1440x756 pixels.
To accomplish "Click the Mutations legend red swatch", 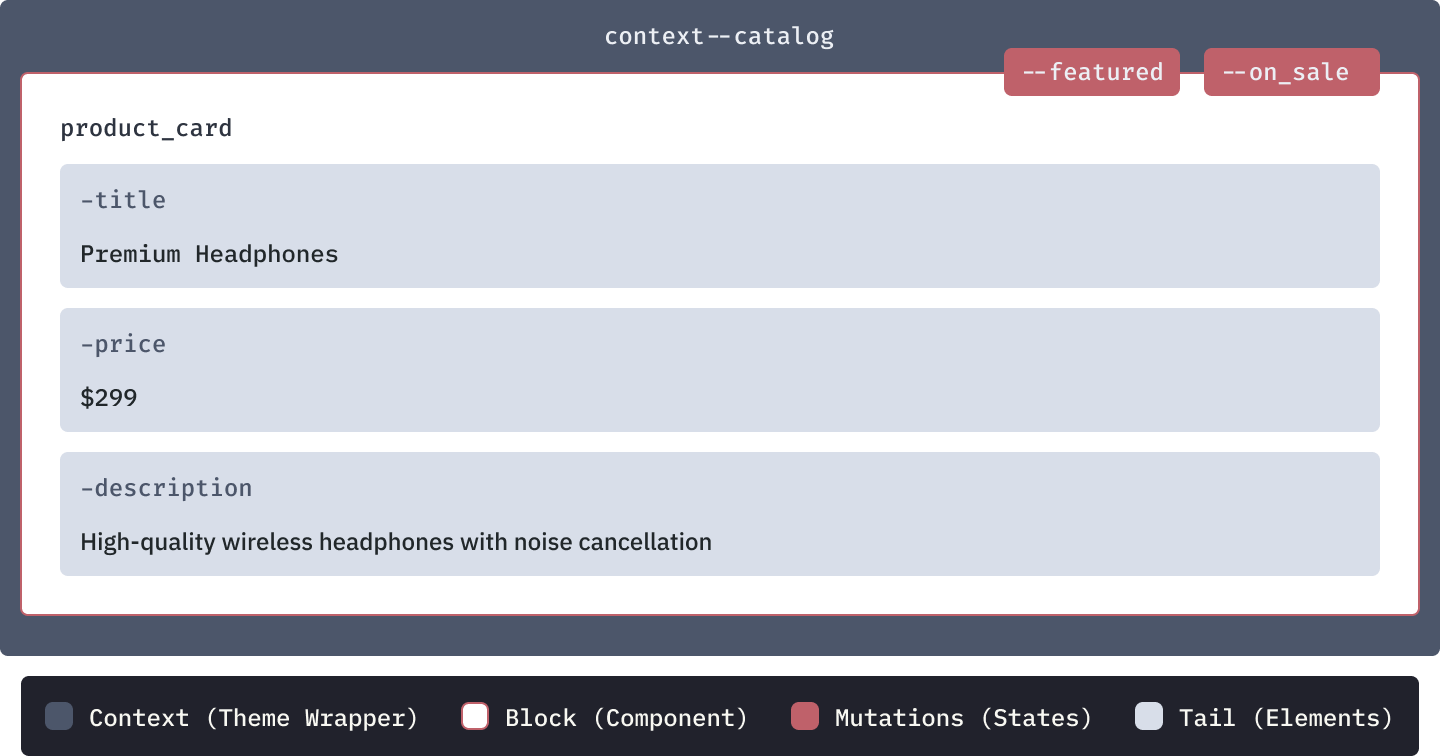I will coord(805,716).
